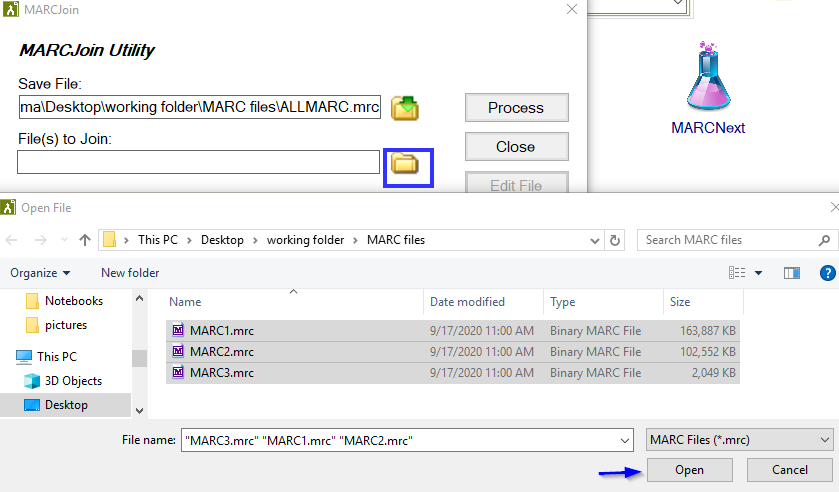
Task: Select Notebooks in the navigation pane
Action: coord(74,301)
